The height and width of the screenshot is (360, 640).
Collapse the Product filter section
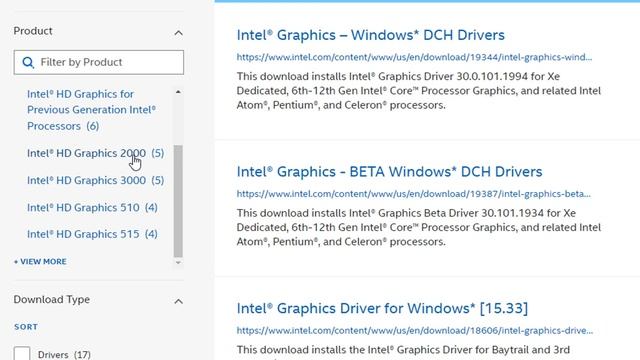178,33
